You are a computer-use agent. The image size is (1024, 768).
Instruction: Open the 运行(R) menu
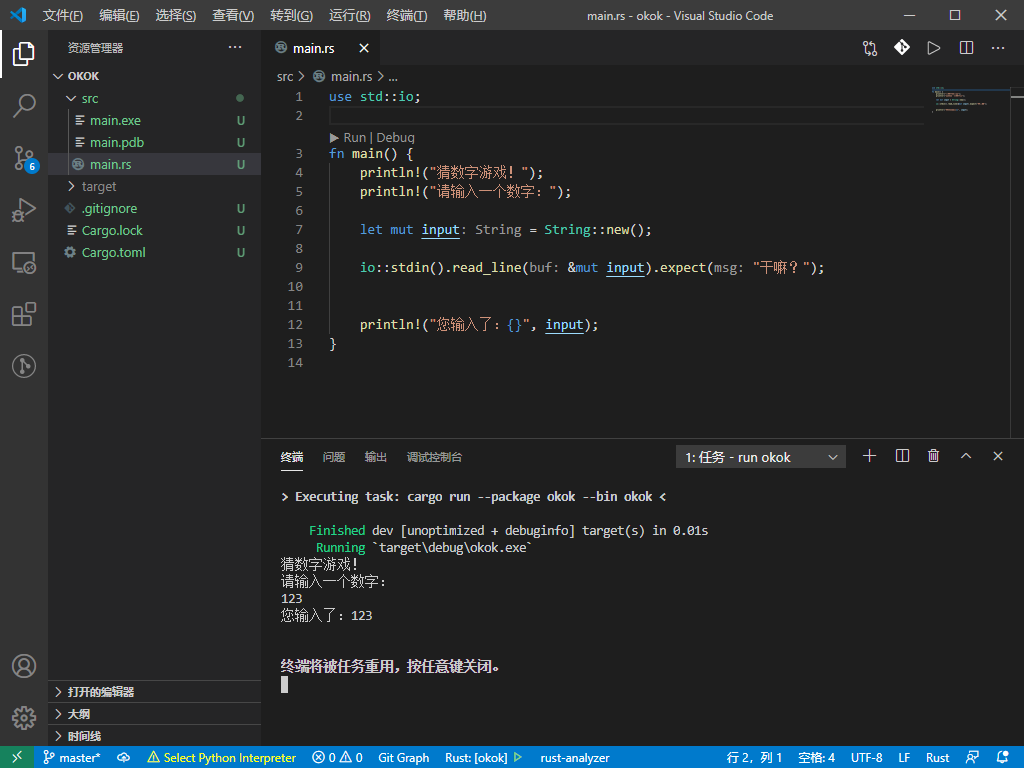pos(349,15)
